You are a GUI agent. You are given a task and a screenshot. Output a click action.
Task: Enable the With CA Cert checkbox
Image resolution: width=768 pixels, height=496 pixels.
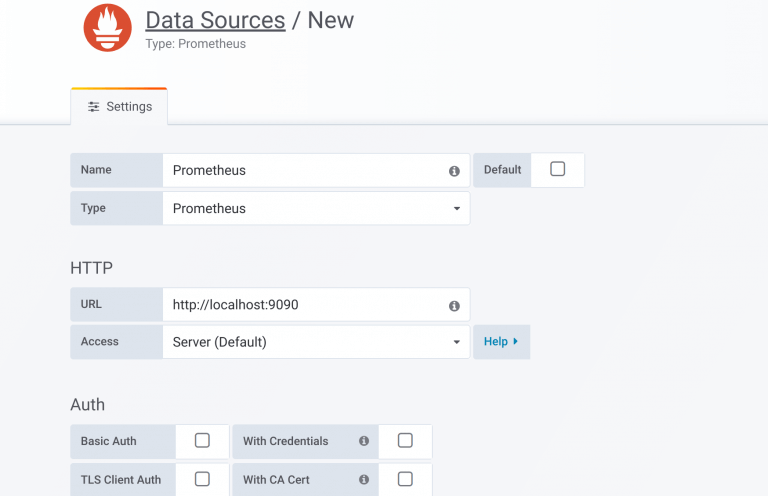tap(405, 479)
